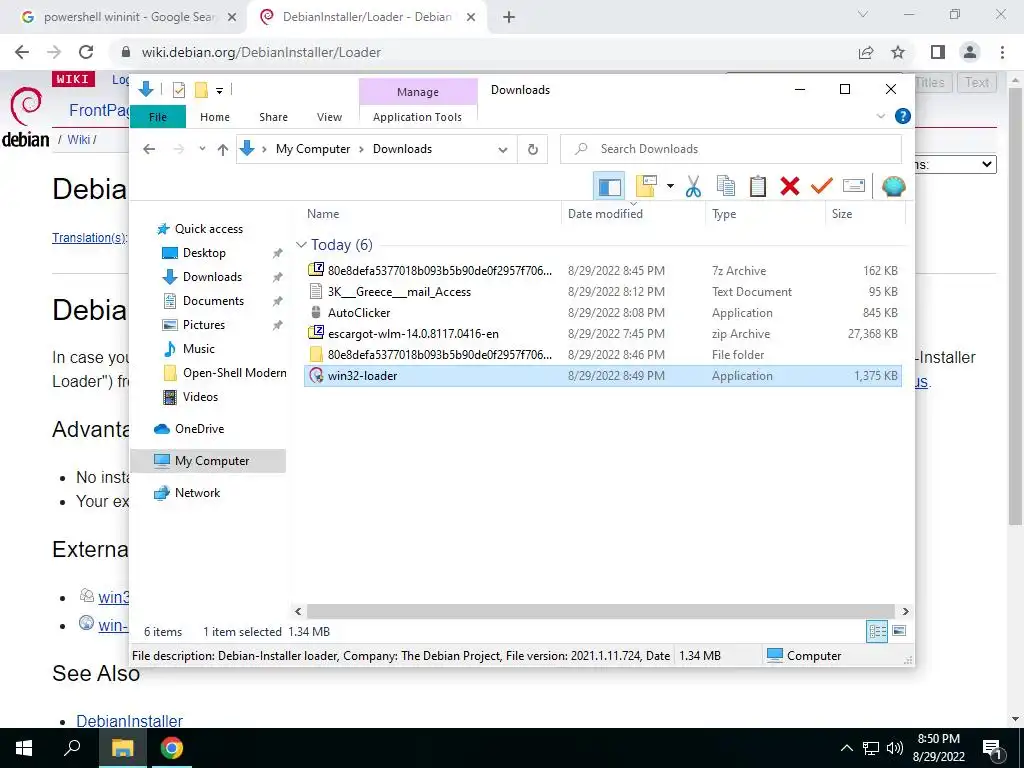
Task: Toggle the navigation pane icon in toolbar
Action: point(609,186)
